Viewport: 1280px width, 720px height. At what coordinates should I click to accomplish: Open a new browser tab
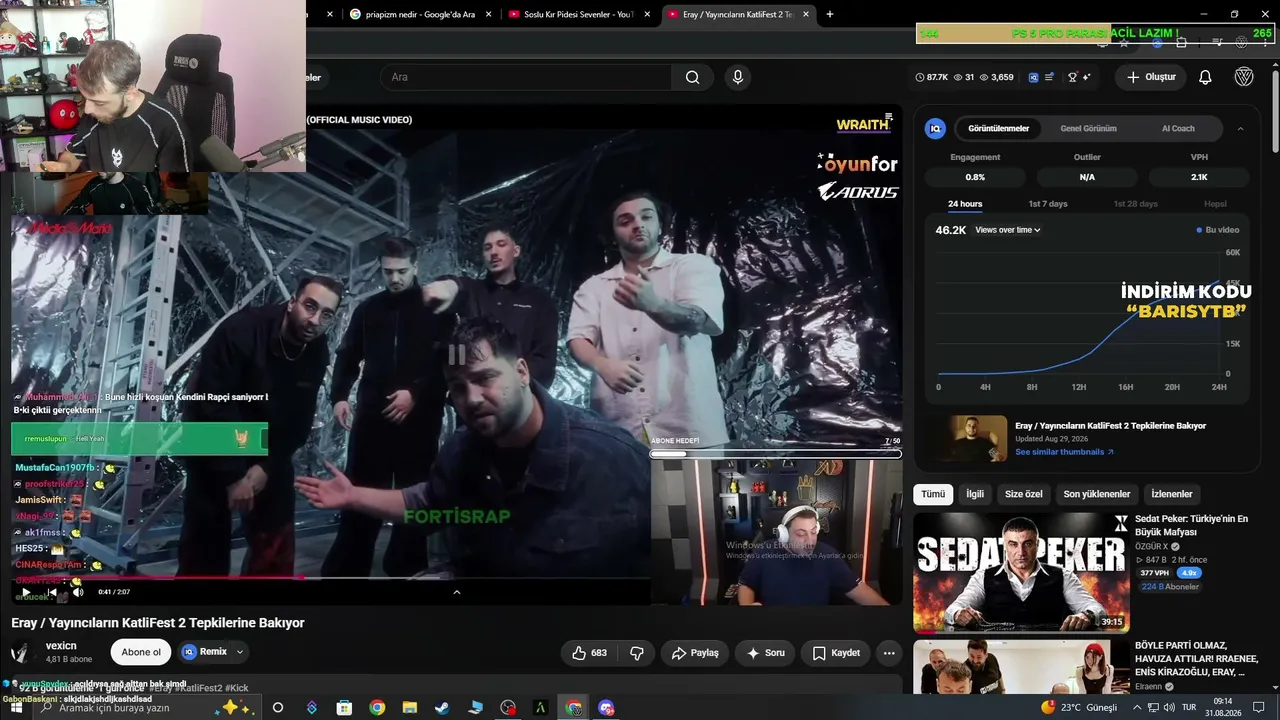coord(829,14)
